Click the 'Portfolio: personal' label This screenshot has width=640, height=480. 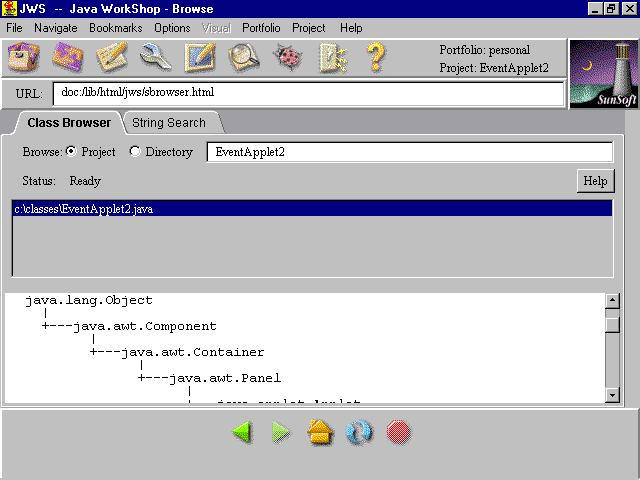484,50
